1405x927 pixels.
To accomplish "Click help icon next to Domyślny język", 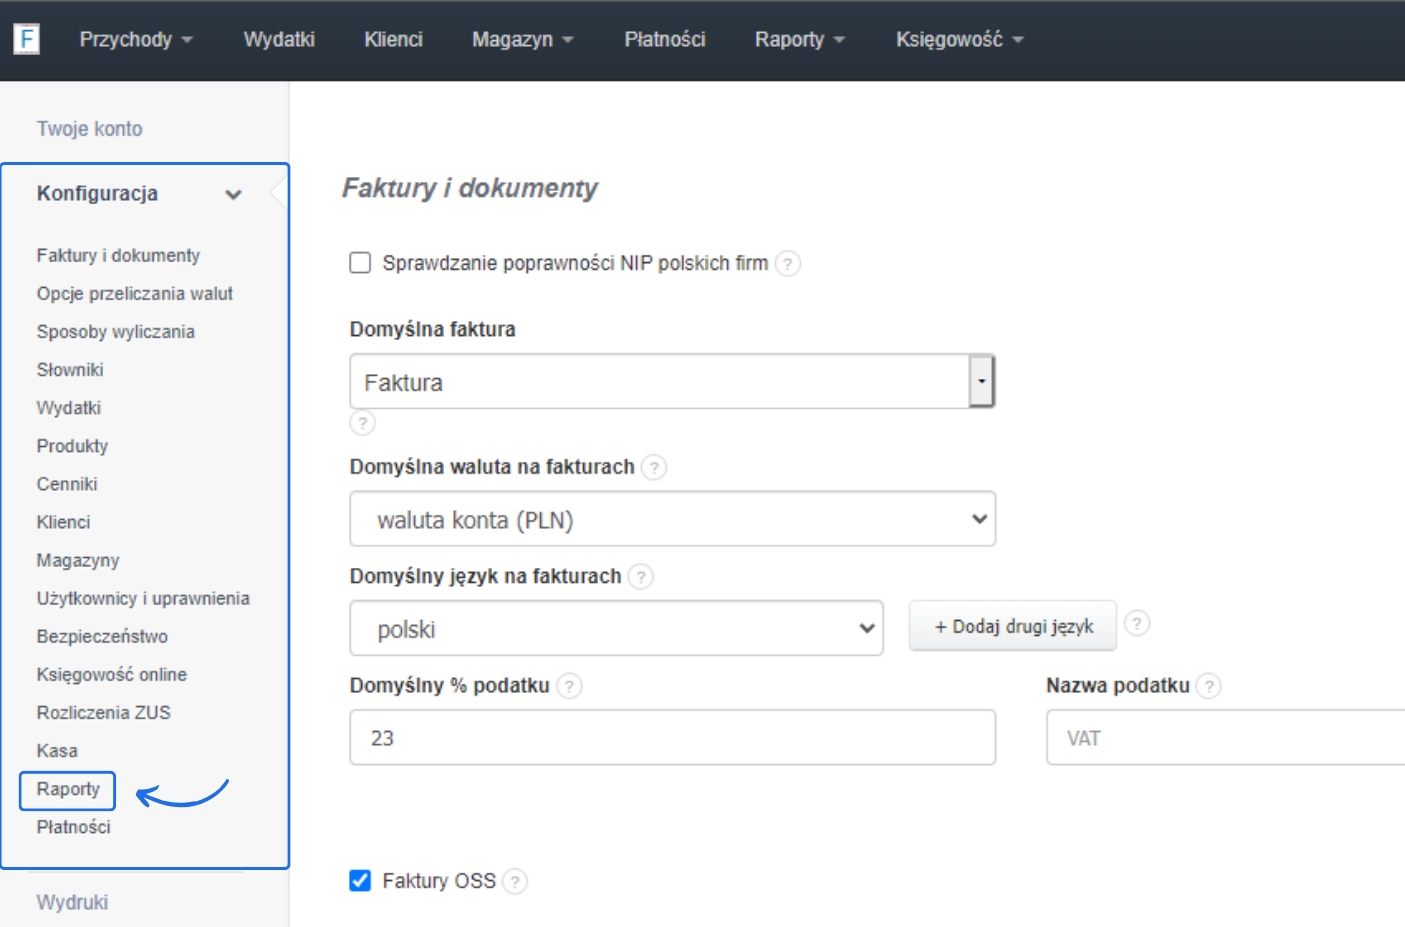I will (x=641, y=577).
